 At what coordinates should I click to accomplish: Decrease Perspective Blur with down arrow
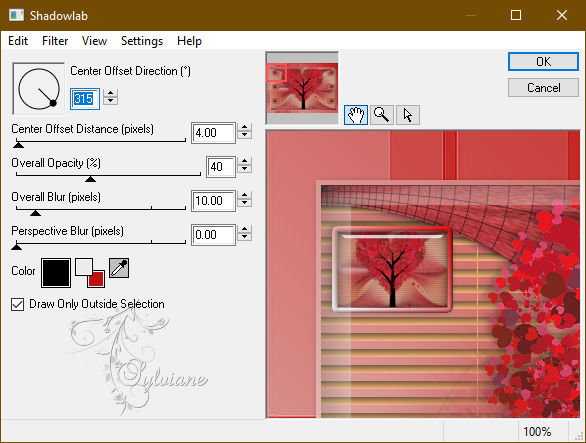pos(244,237)
